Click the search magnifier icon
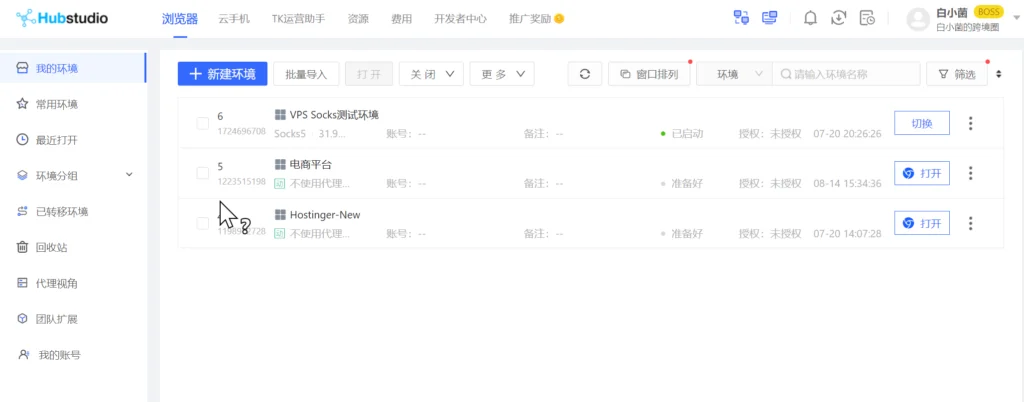 (x=786, y=74)
